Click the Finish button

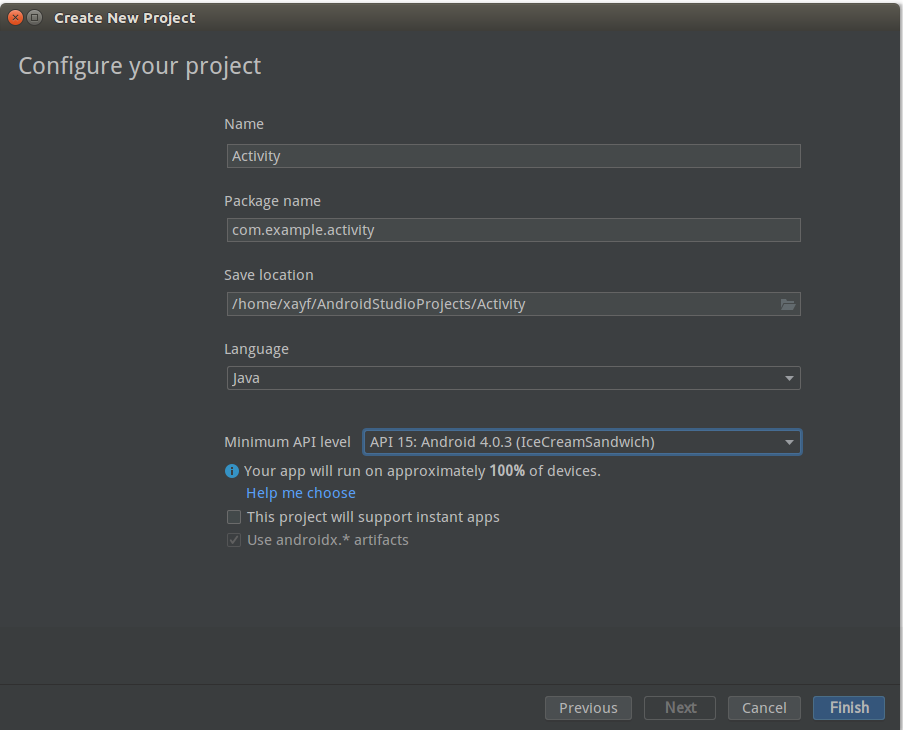click(849, 708)
